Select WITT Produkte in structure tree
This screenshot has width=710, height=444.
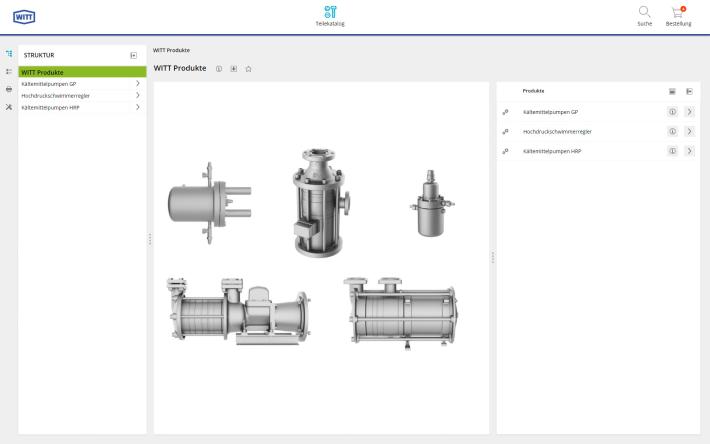[82, 72]
